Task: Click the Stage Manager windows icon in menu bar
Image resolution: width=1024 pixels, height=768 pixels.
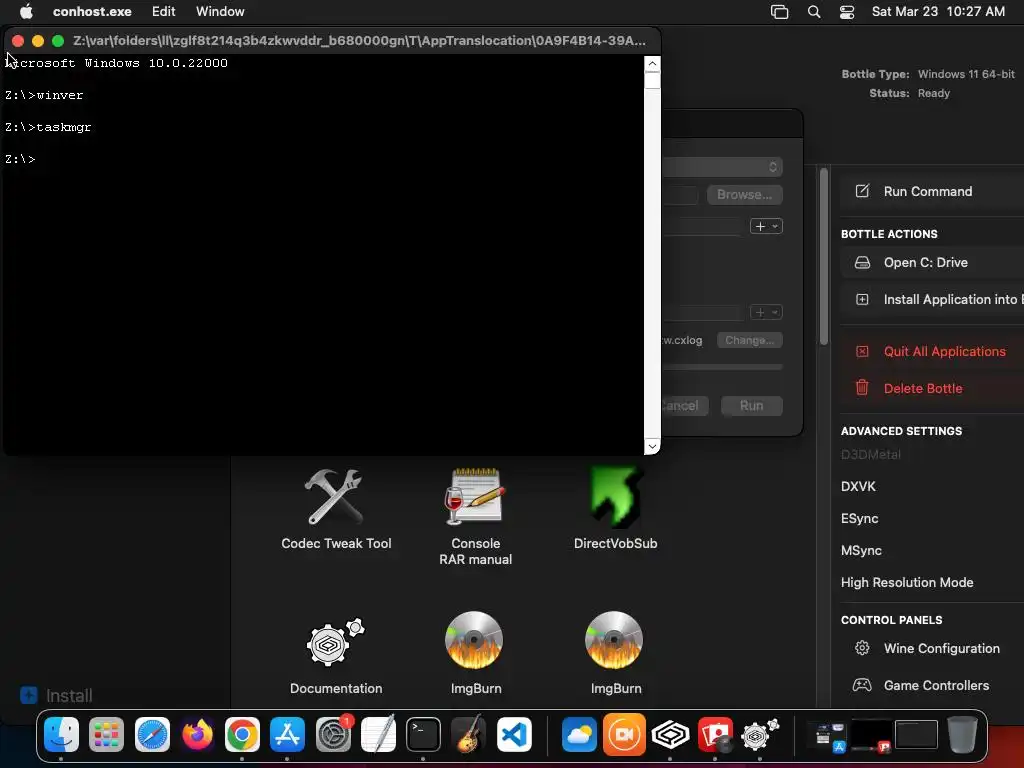Action: click(780, 12)
